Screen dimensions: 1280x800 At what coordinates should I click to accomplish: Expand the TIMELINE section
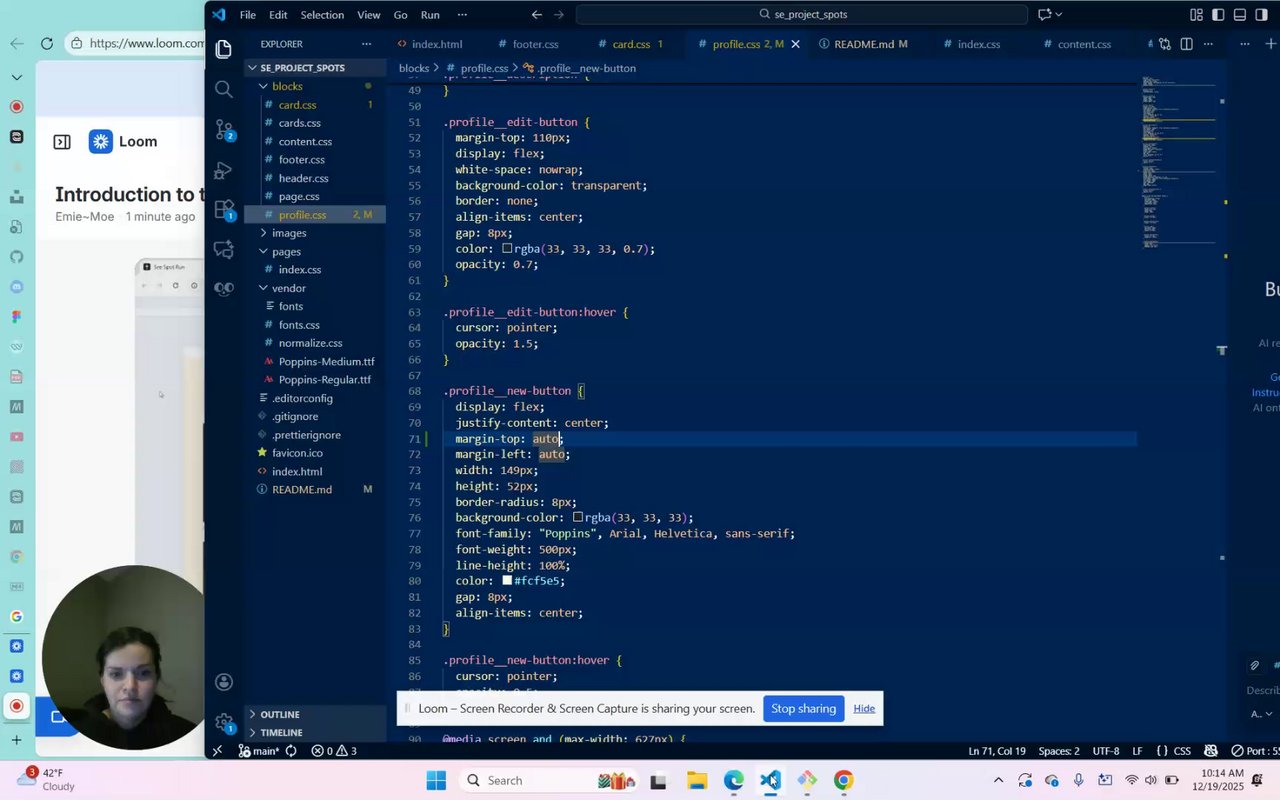(x=315, y=732)
